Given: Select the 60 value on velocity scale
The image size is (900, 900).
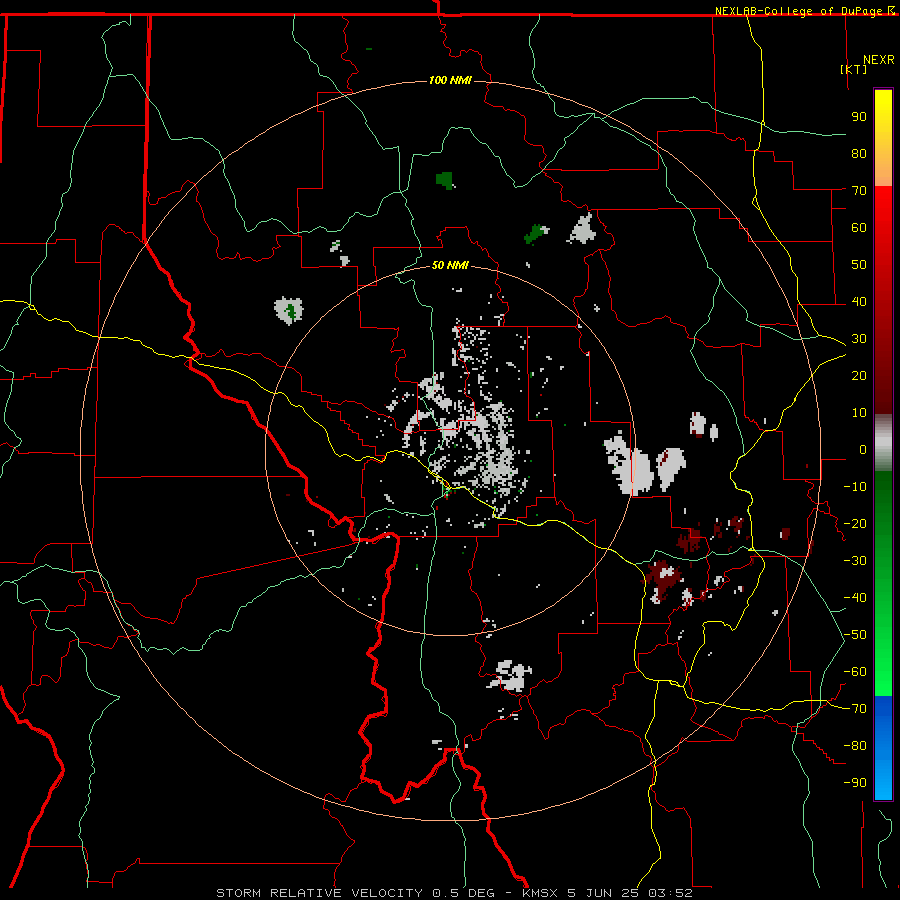Looking at the screenshot, I should 859,227.
